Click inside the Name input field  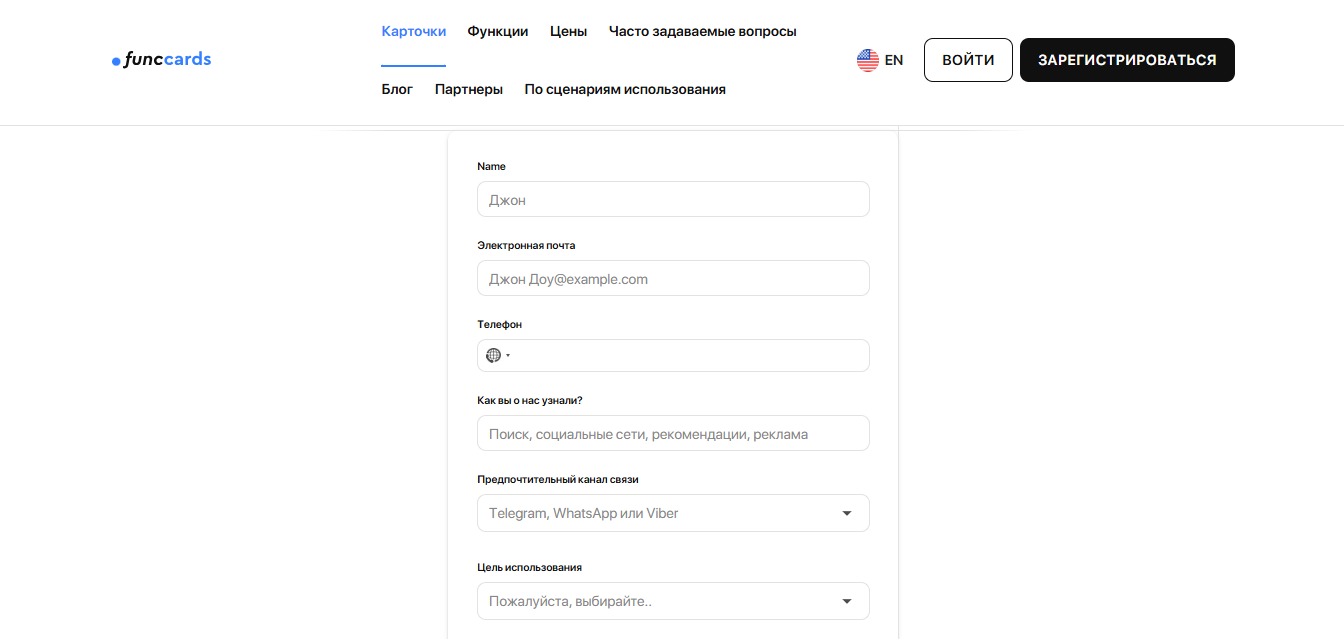pyautogui.click(x=672, y=199)
